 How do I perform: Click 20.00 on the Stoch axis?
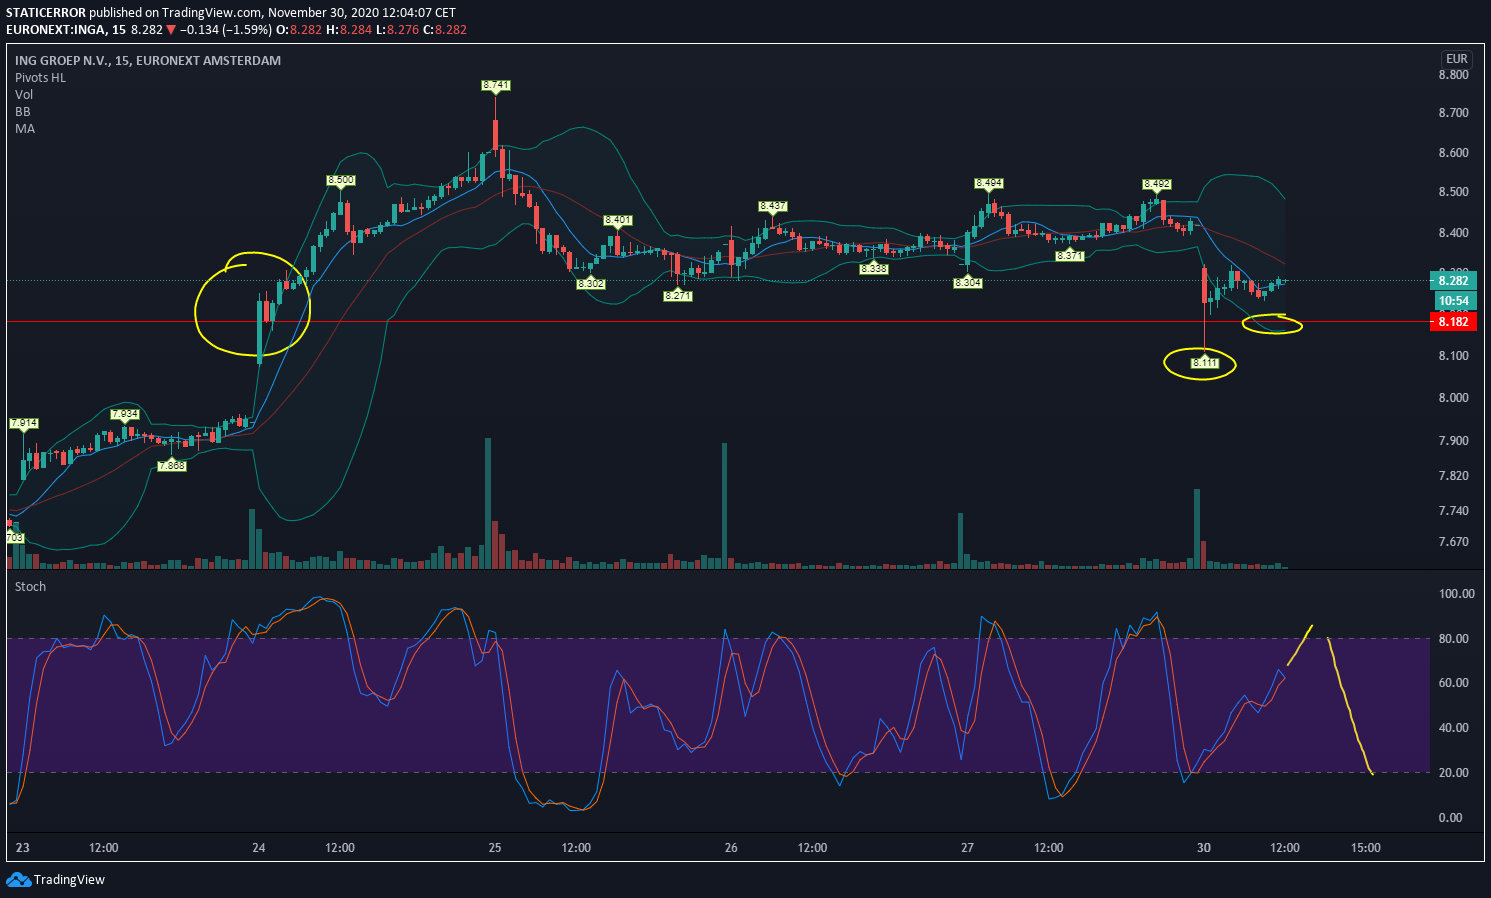tap(1453, 773)
